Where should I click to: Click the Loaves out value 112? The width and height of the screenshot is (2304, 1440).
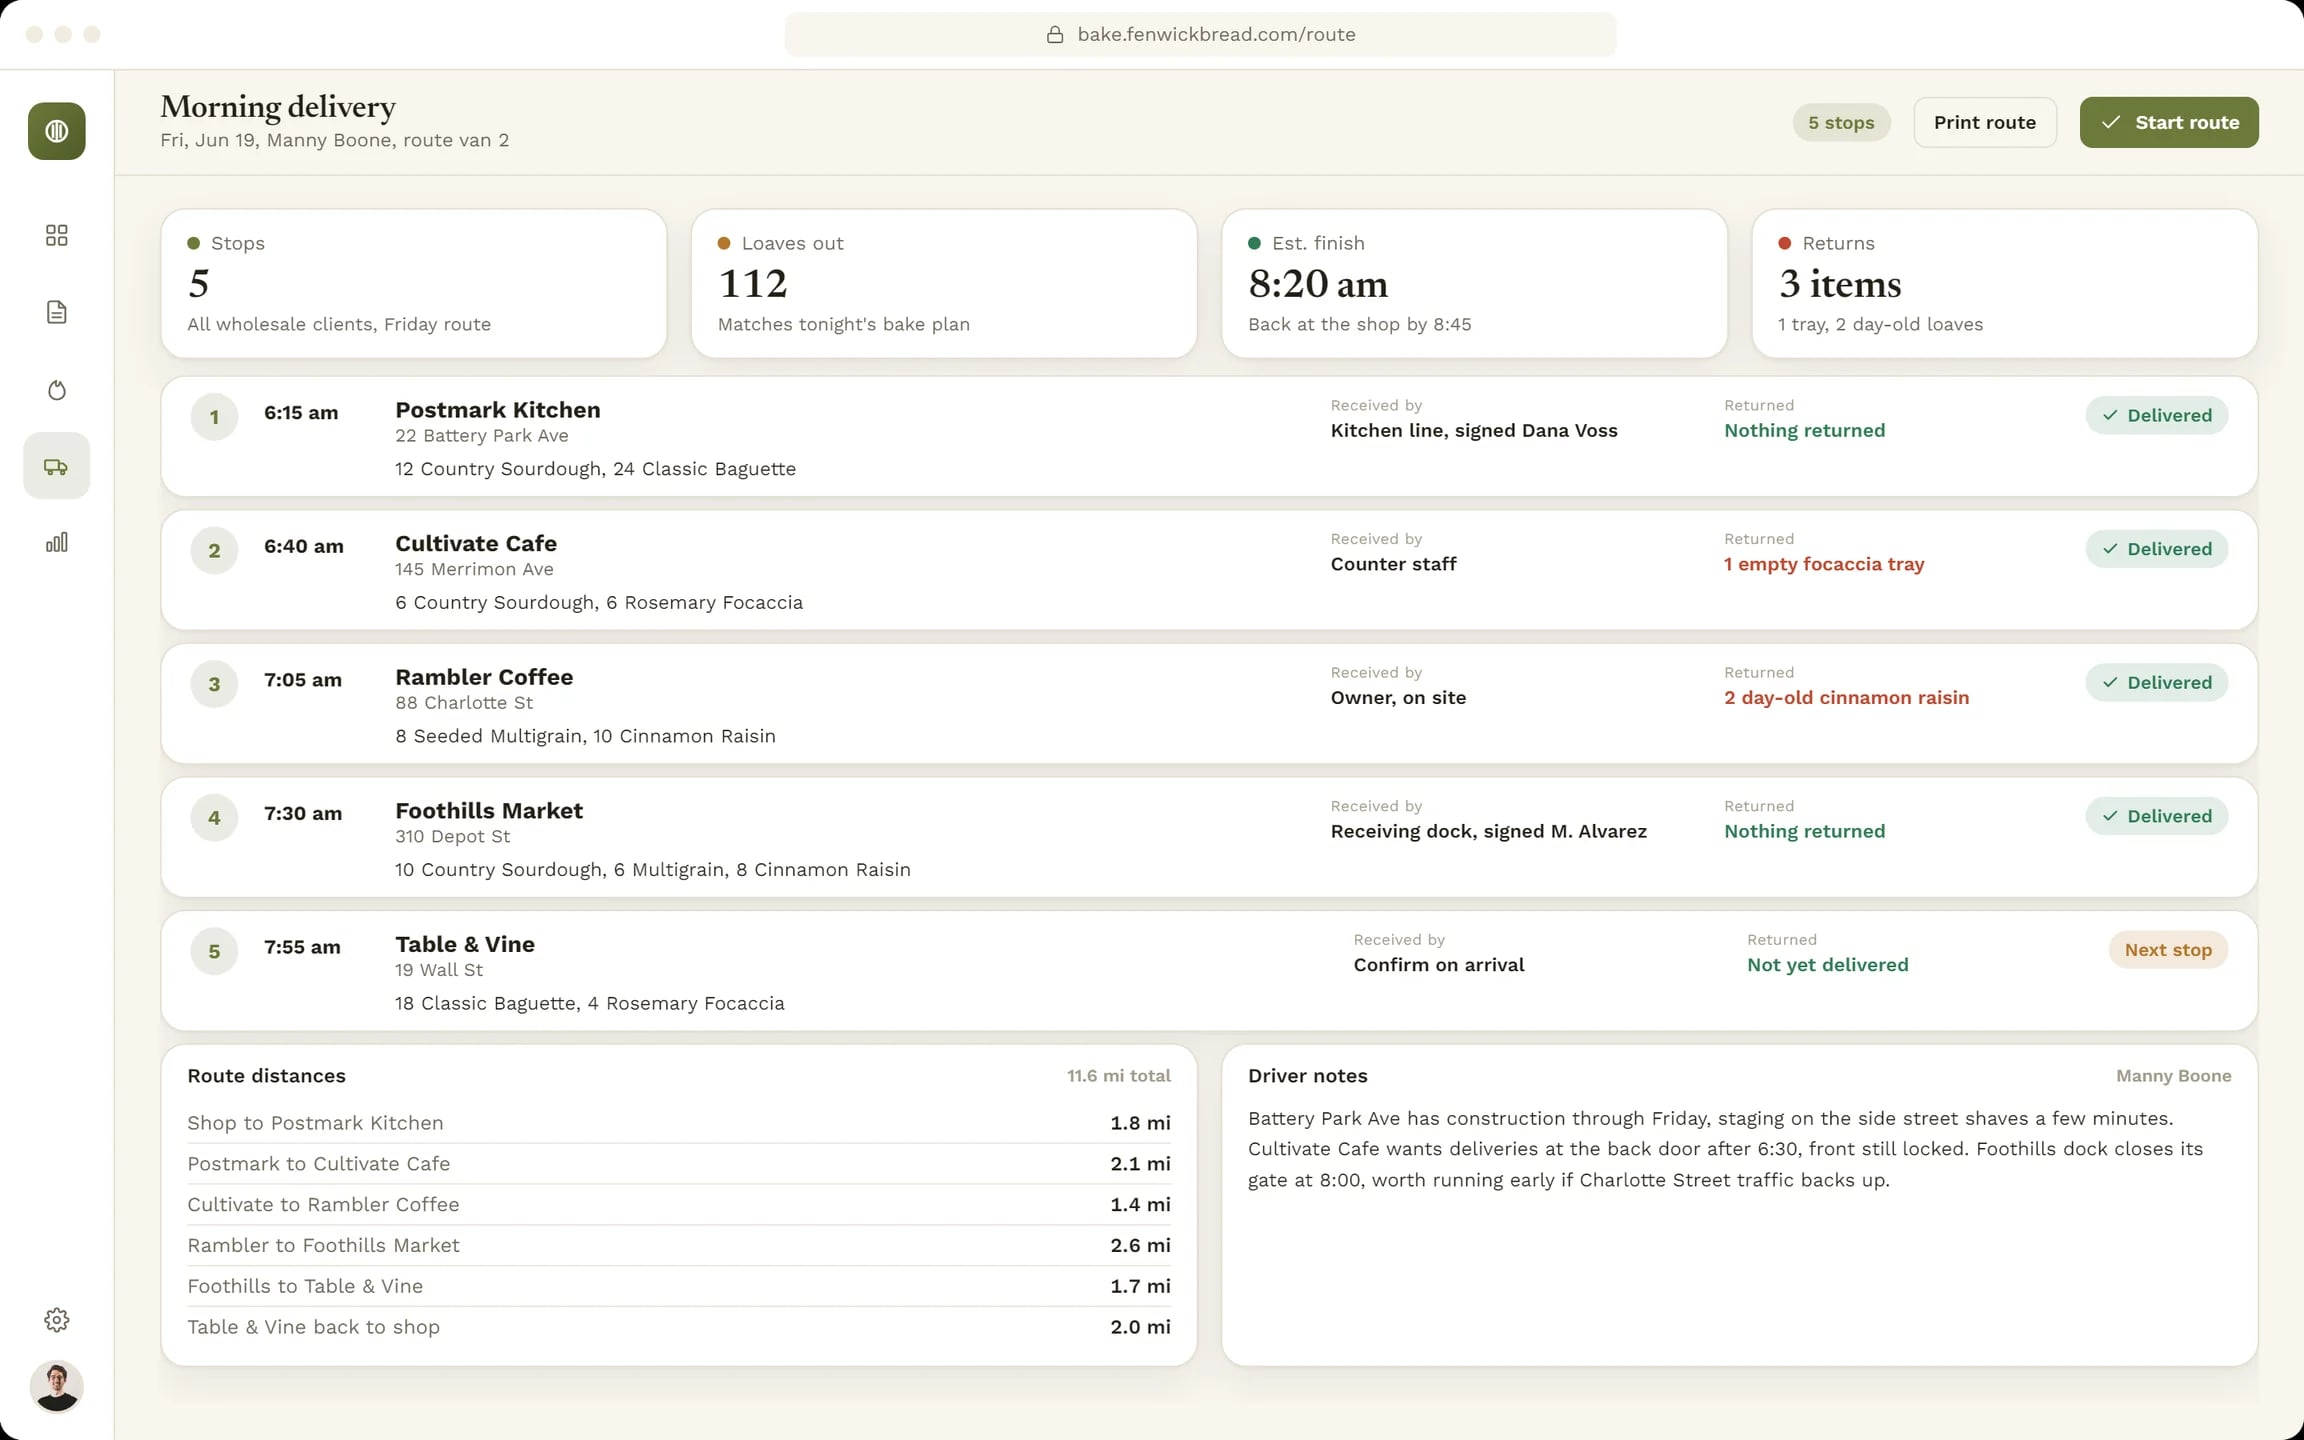[x=753, y=284]
